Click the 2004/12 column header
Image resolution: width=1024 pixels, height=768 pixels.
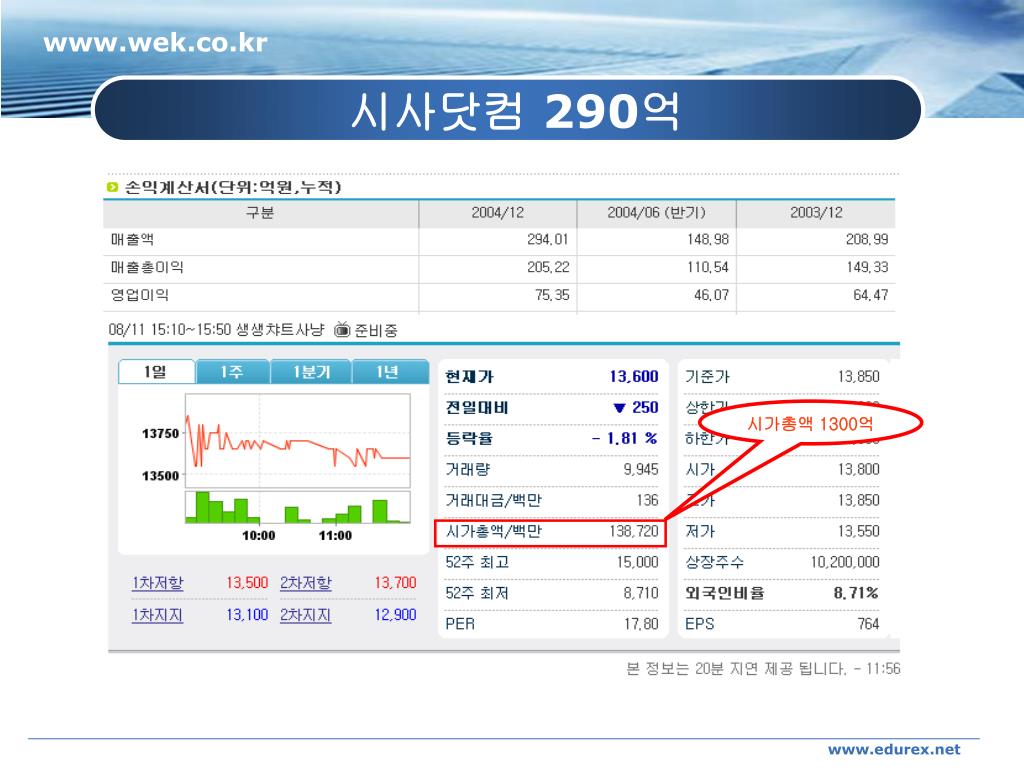click(498, 213)
